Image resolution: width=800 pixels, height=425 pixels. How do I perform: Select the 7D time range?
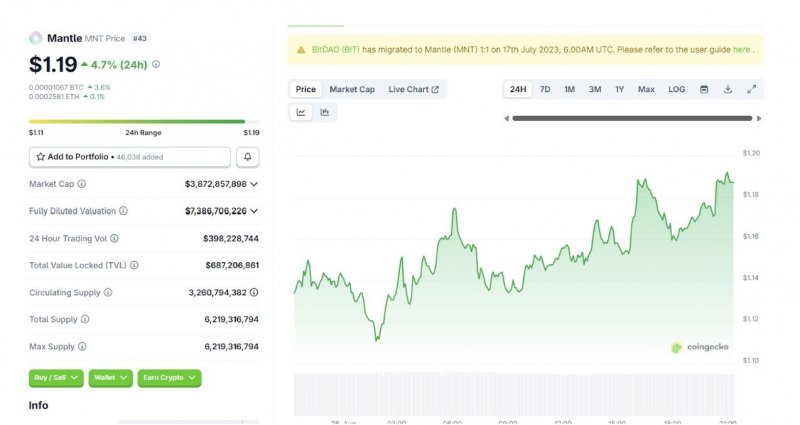545,89
